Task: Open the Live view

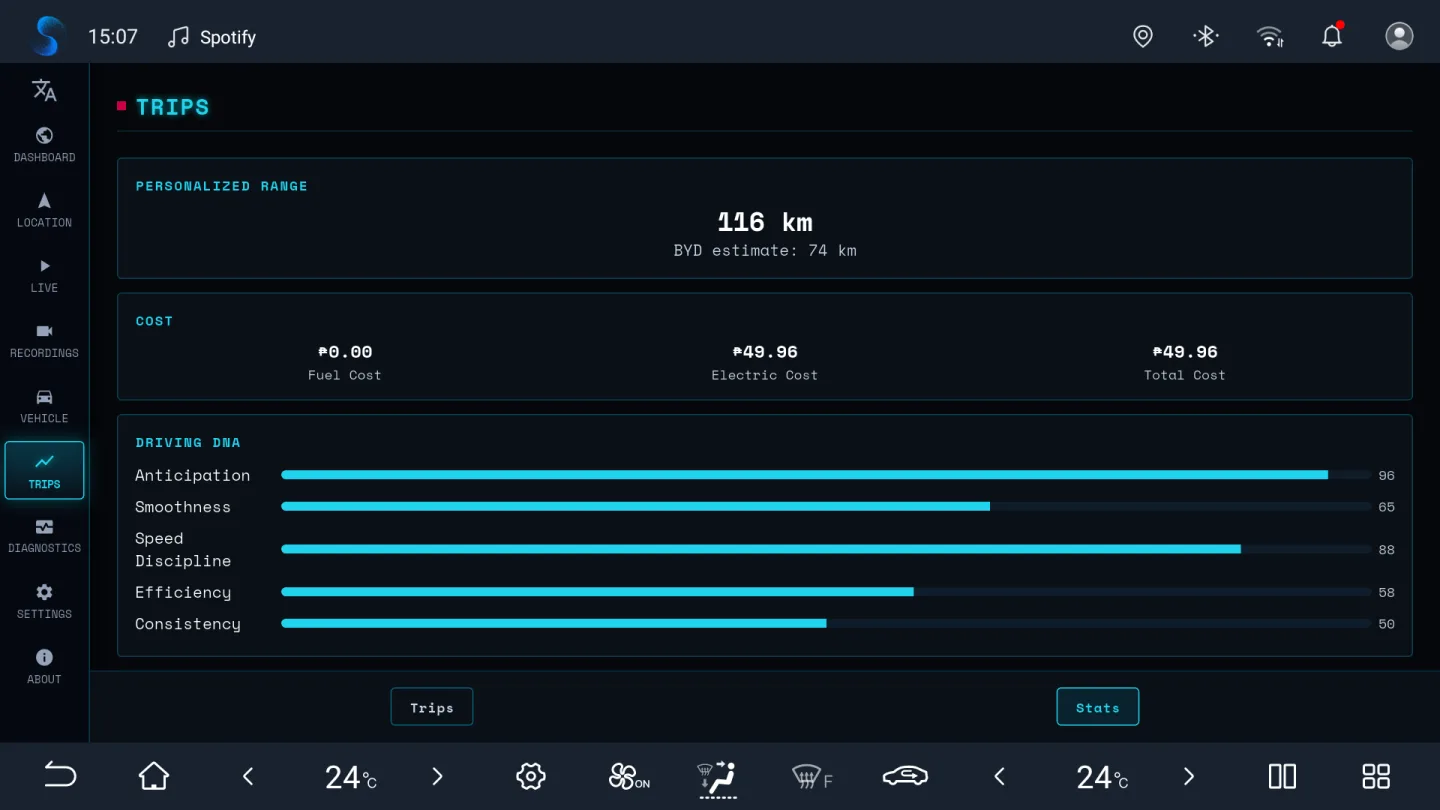Action: [44, 275]
